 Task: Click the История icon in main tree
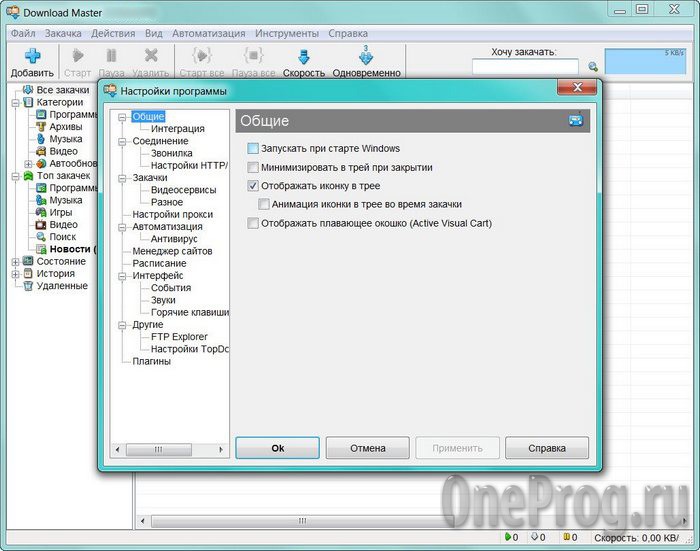tap(28, 273)
